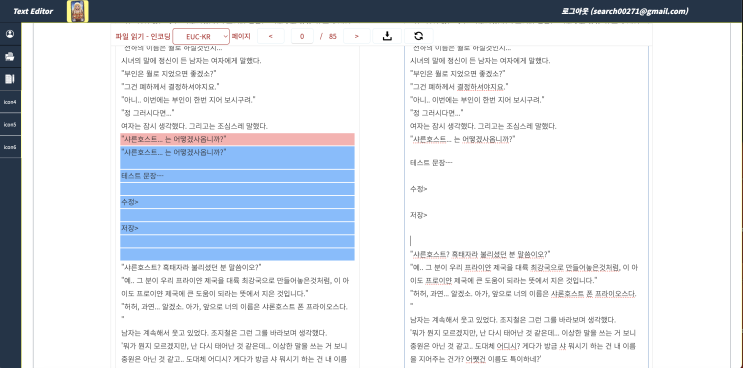The image size is (743, 368).
Task: Click the Text Editor title
Action: click(33, 11)
